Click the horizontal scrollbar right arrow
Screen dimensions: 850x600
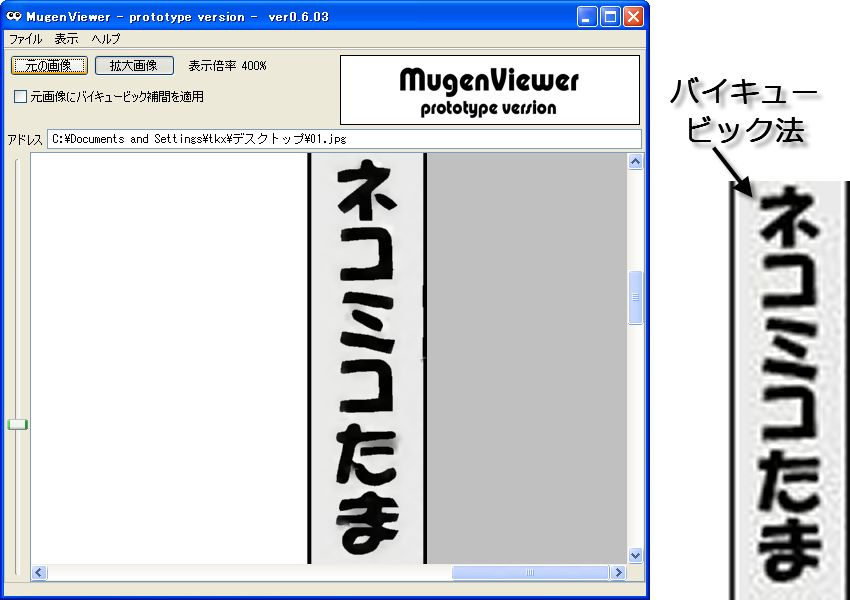click(x=618, y=572)
